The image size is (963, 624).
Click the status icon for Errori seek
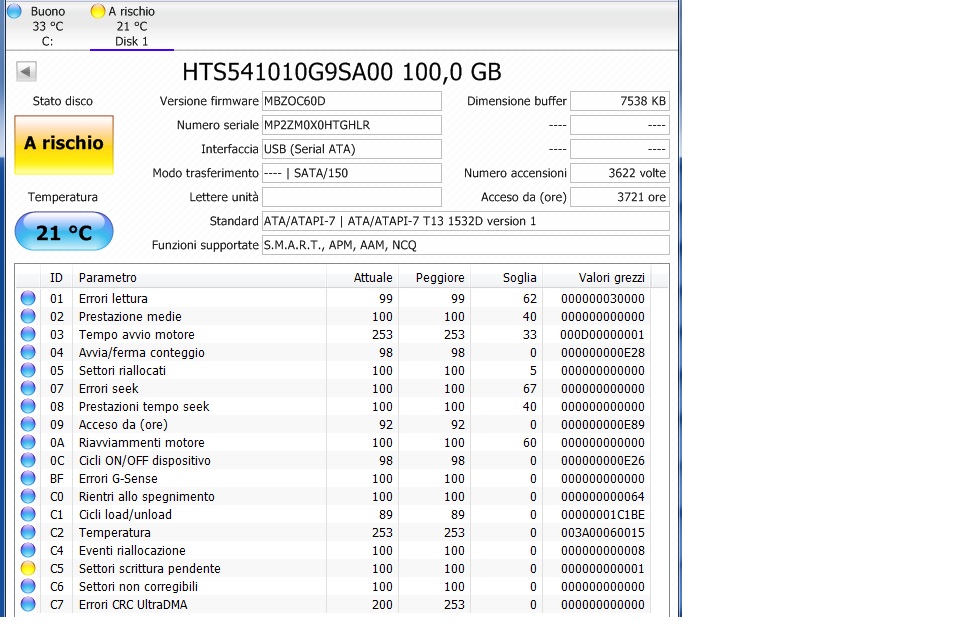click(x=28, y=388)
